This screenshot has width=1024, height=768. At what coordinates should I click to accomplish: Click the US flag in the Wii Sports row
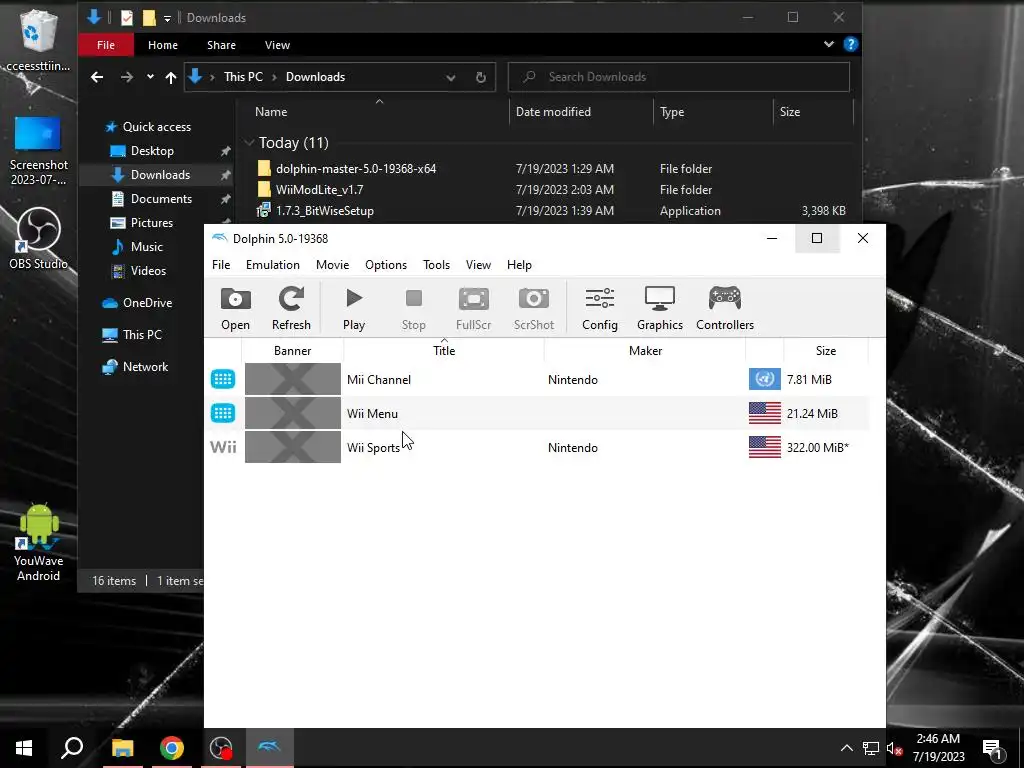pos(765,447)
